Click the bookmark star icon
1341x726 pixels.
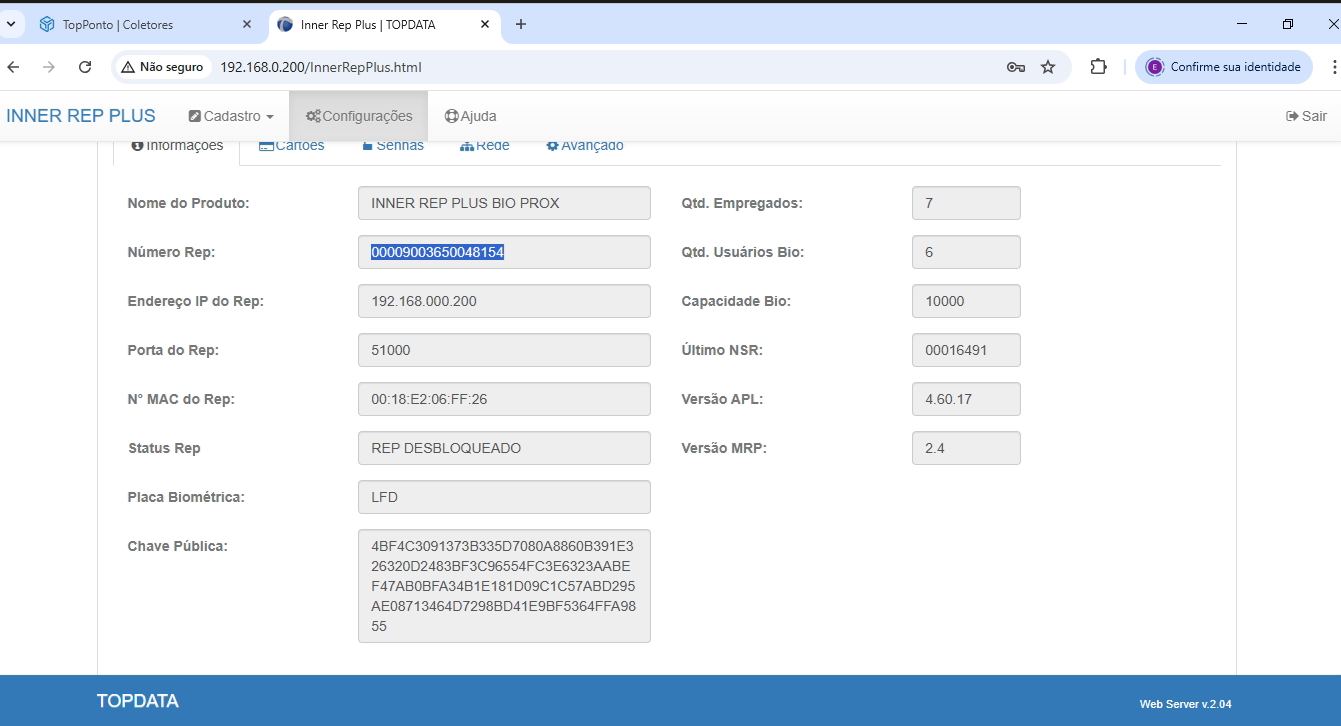coord(1048,67)
